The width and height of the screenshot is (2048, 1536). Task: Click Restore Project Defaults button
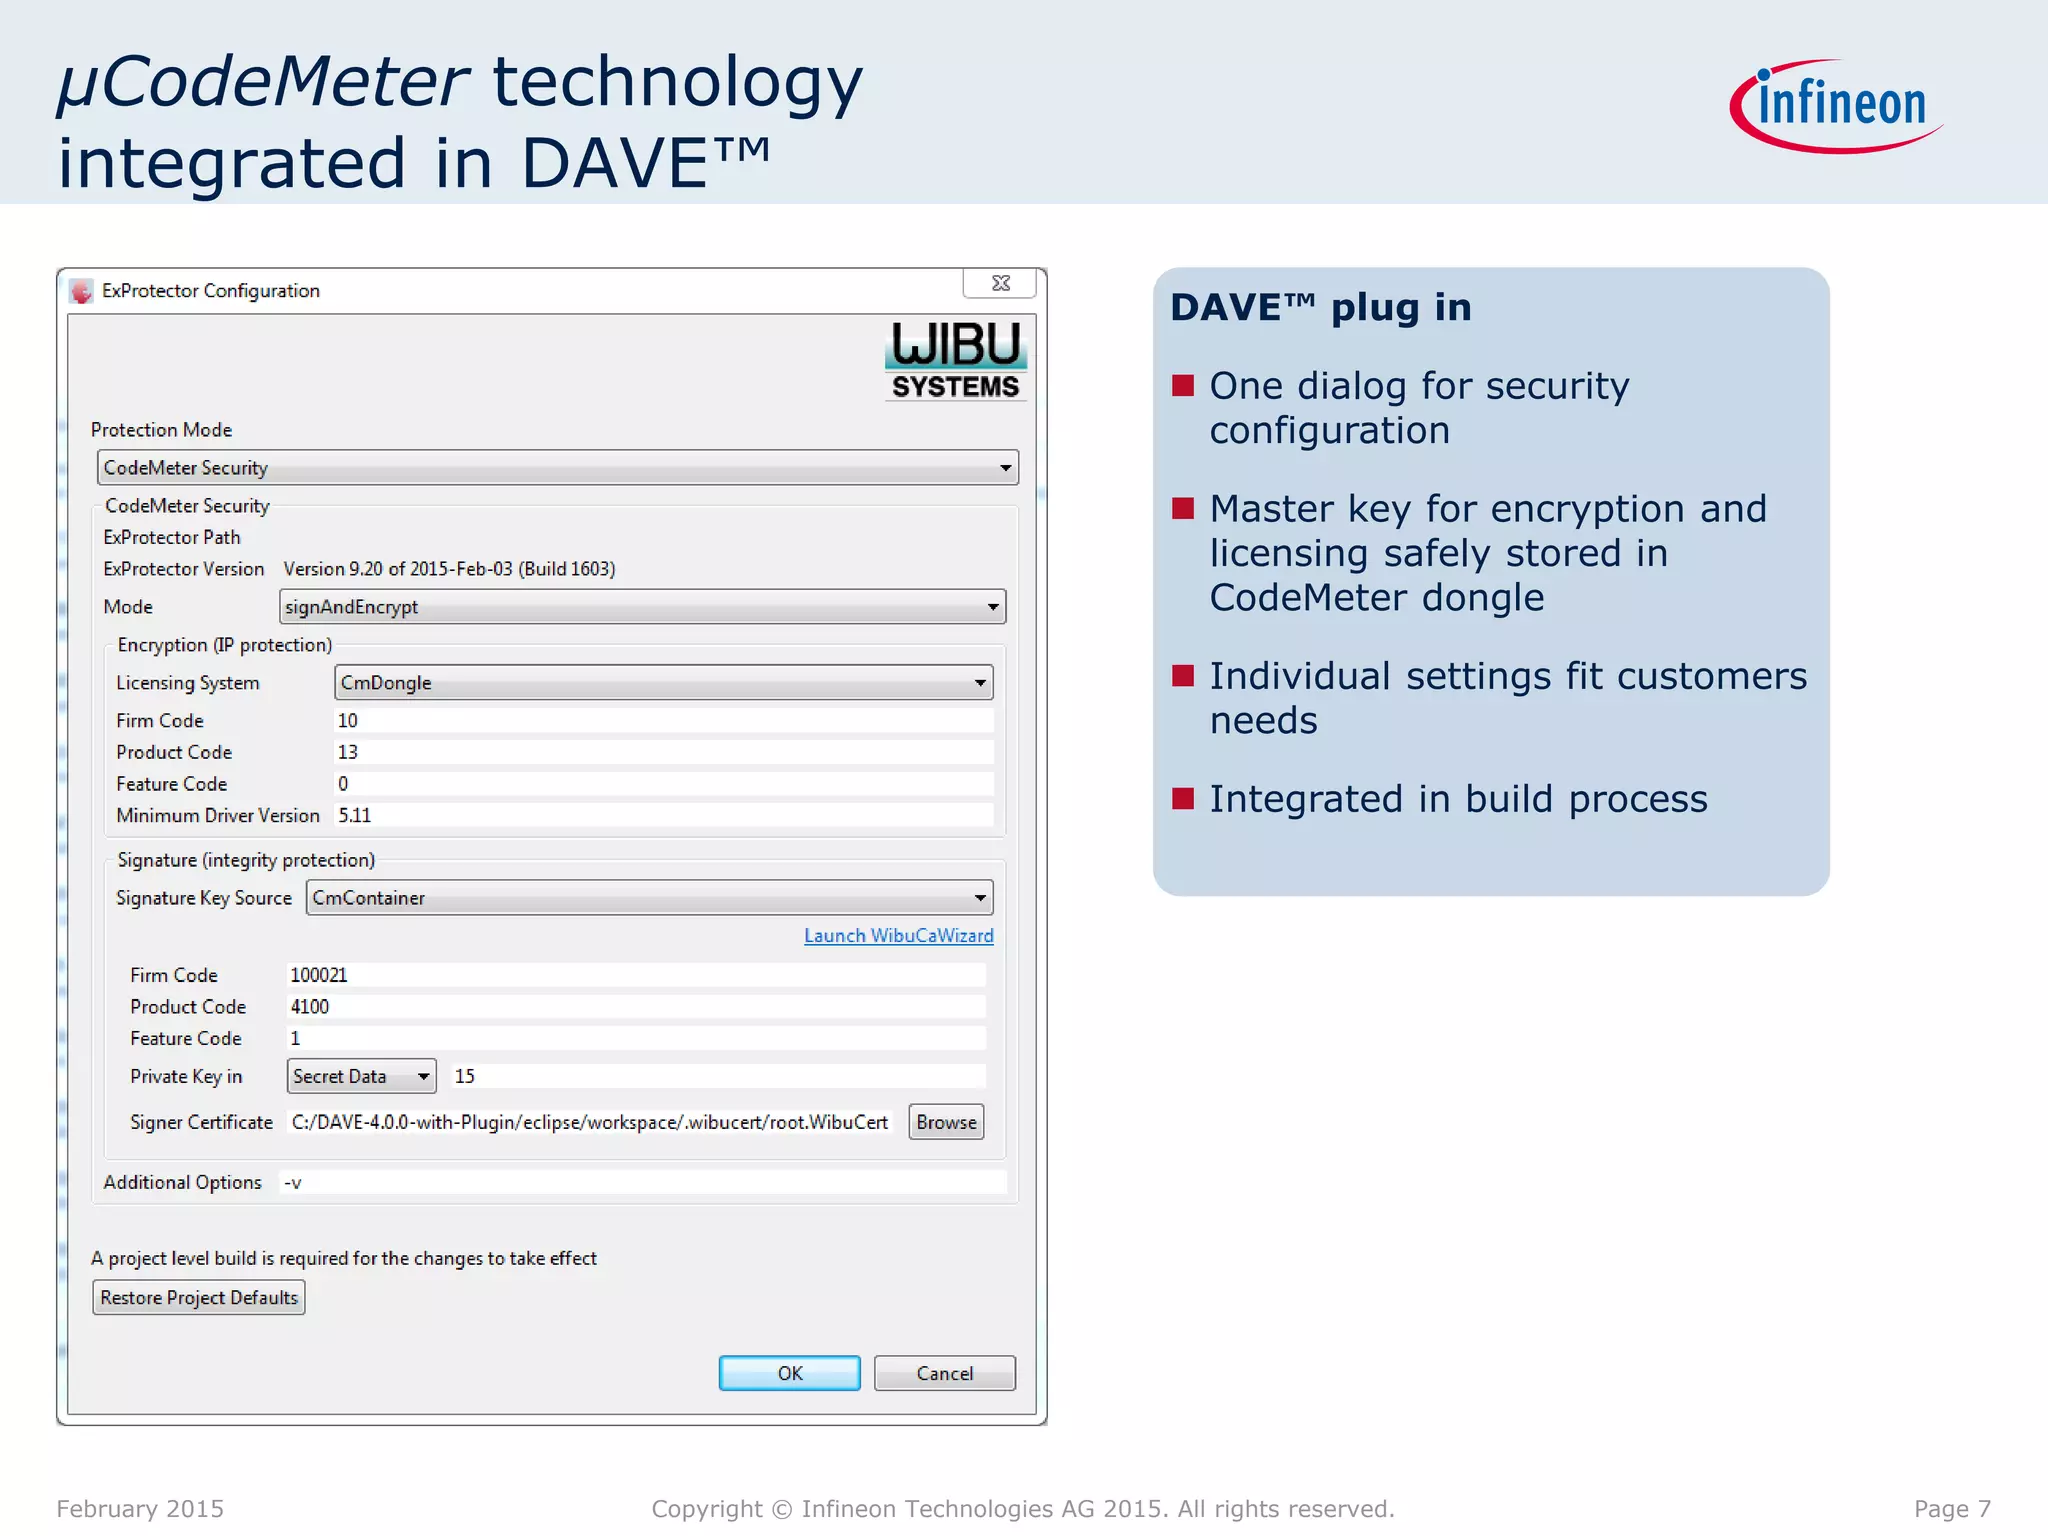coord(199,1298)
